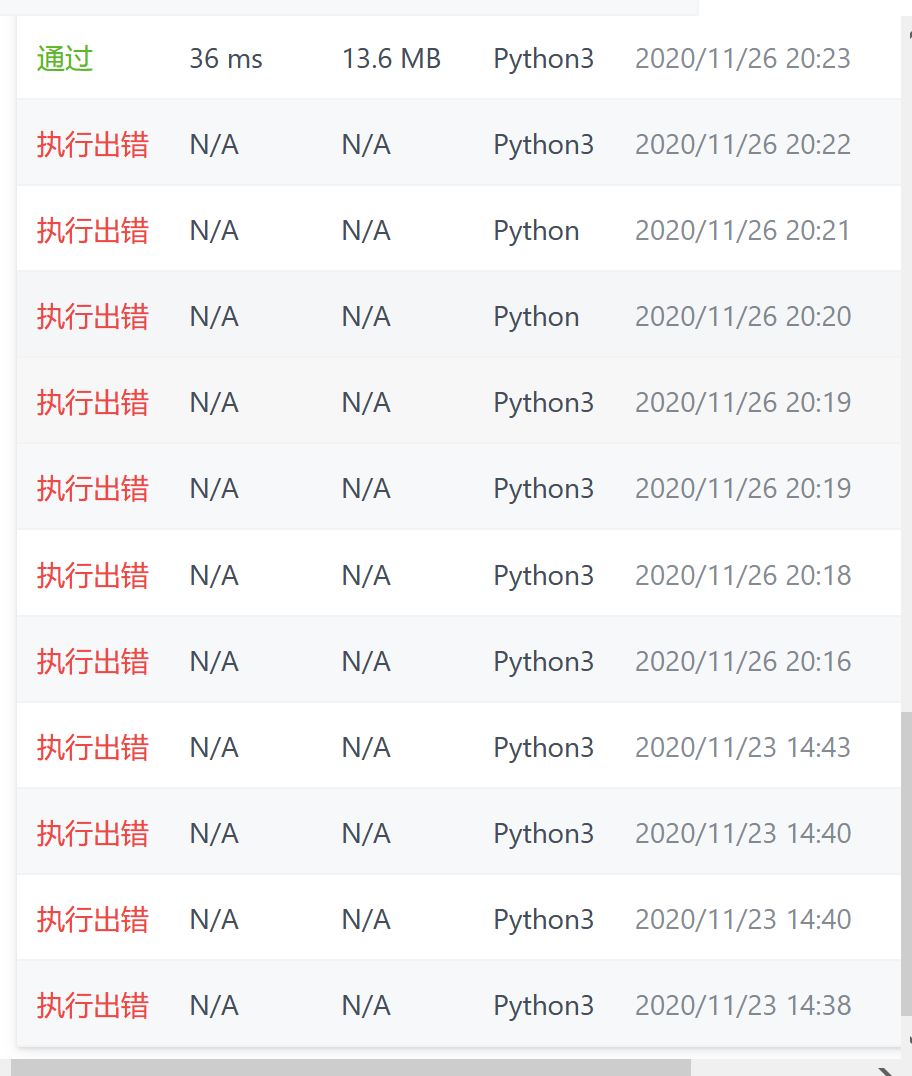Click the Python language cell at 20:21
This screenshot has height=1076, width=912.
536,231
